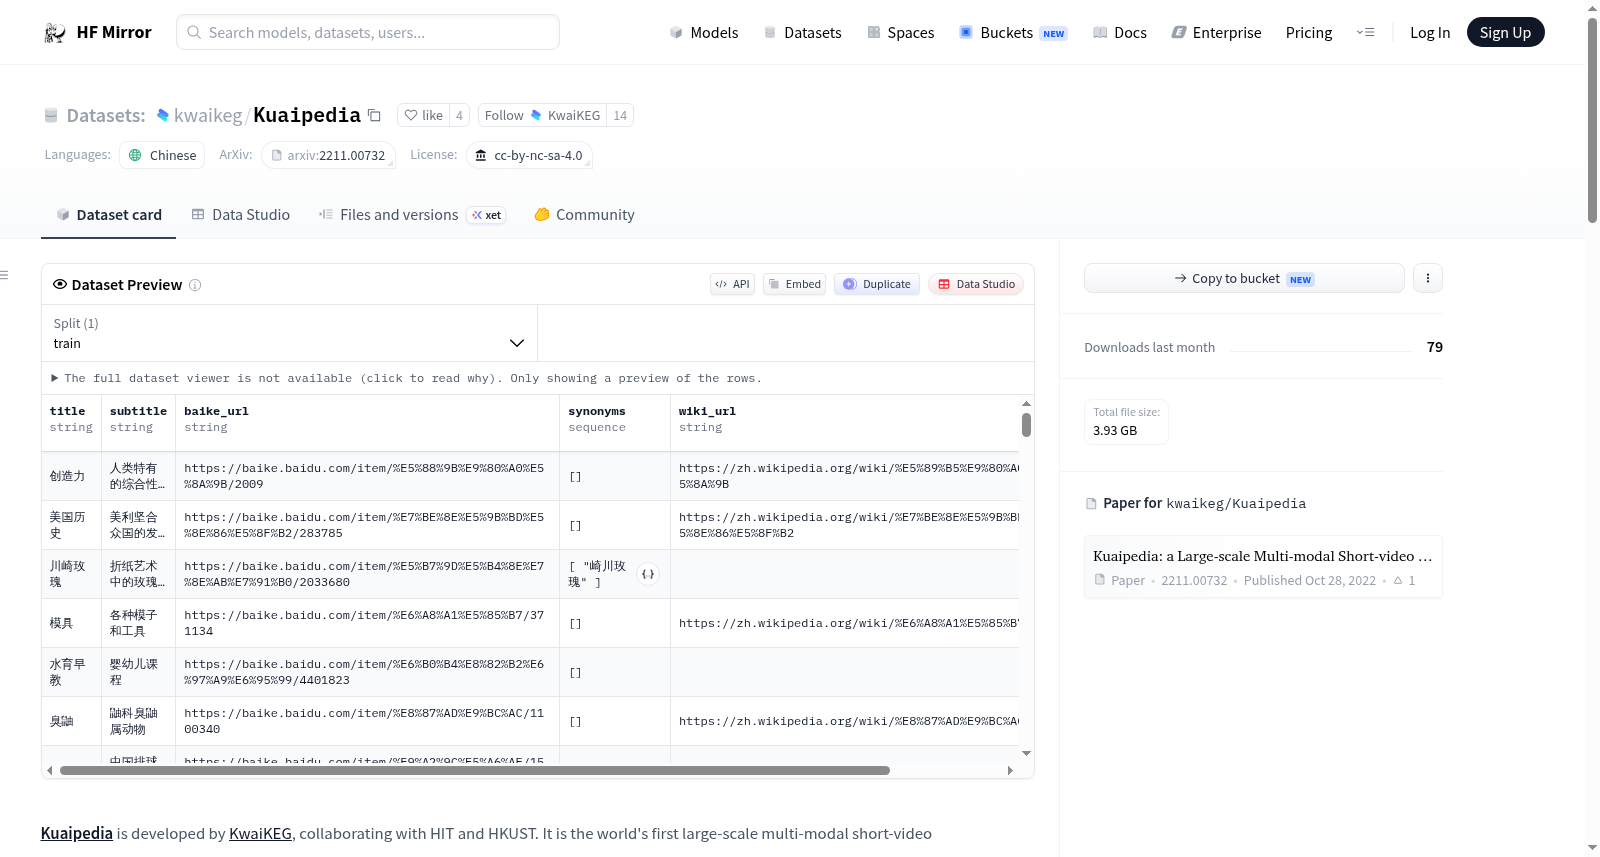This screenshot has width=1600, height=857.
Task: Click the Kuaipedia link in the description
Action: [77, 834]
